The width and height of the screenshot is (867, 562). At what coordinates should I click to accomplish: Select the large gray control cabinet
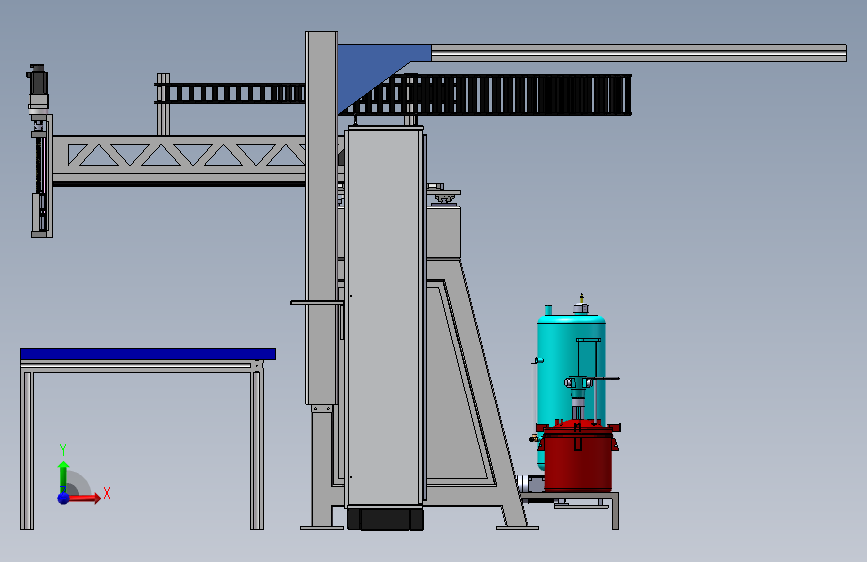point(385,316)
